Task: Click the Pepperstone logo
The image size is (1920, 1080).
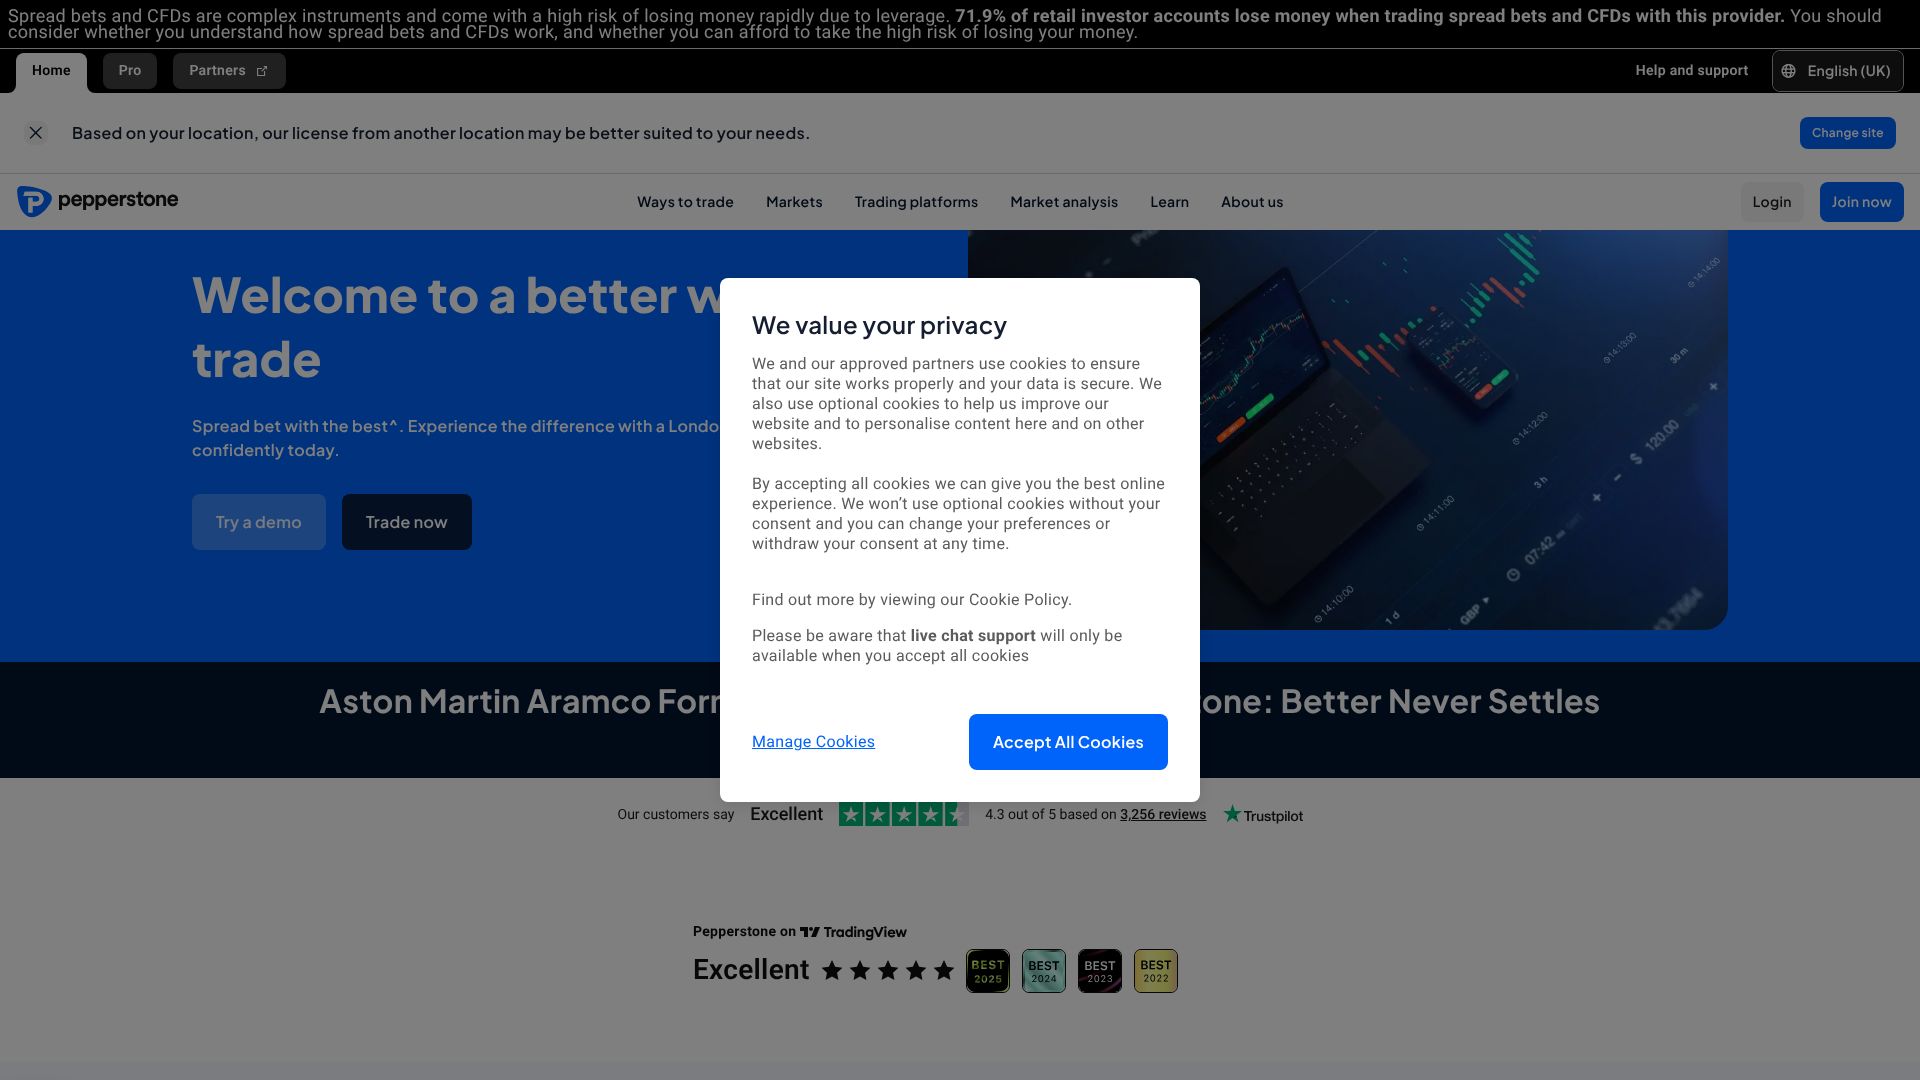Action: tap(97, 201)
